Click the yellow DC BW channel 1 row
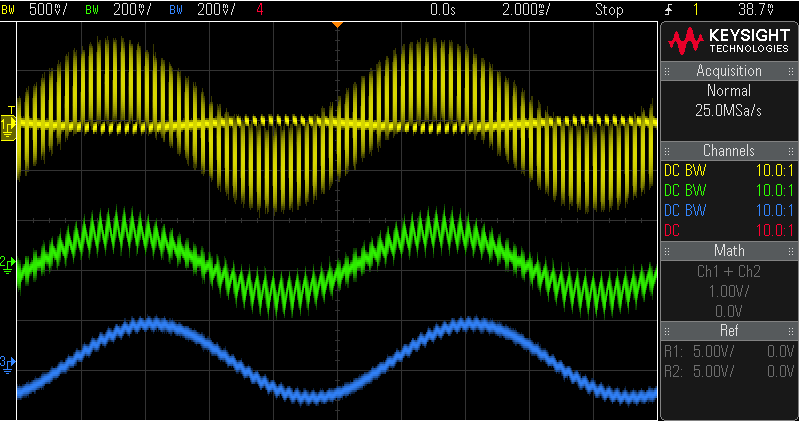 pos(729,170)
